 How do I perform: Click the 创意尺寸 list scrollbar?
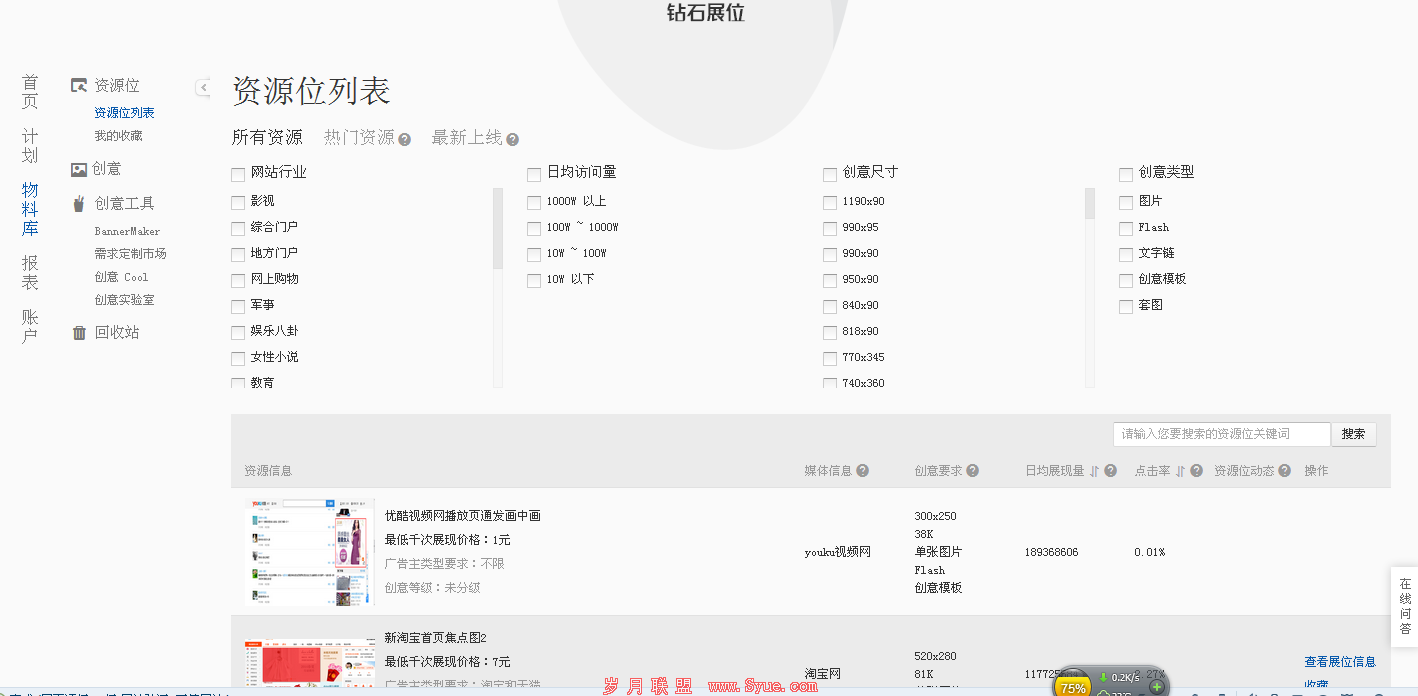[1090, 204]
